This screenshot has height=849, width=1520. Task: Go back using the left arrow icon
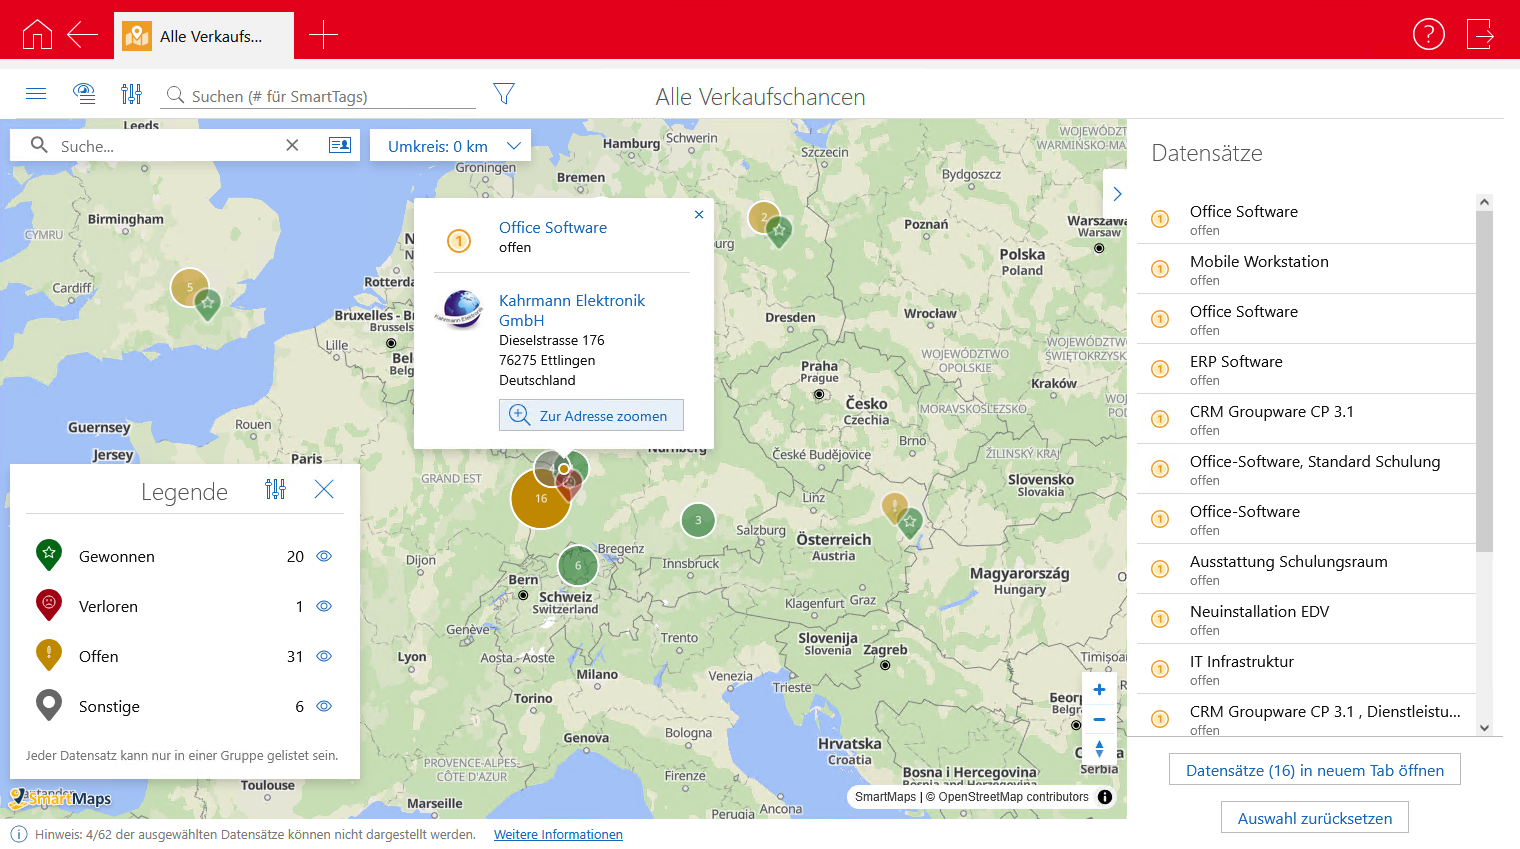coord(82,35)
